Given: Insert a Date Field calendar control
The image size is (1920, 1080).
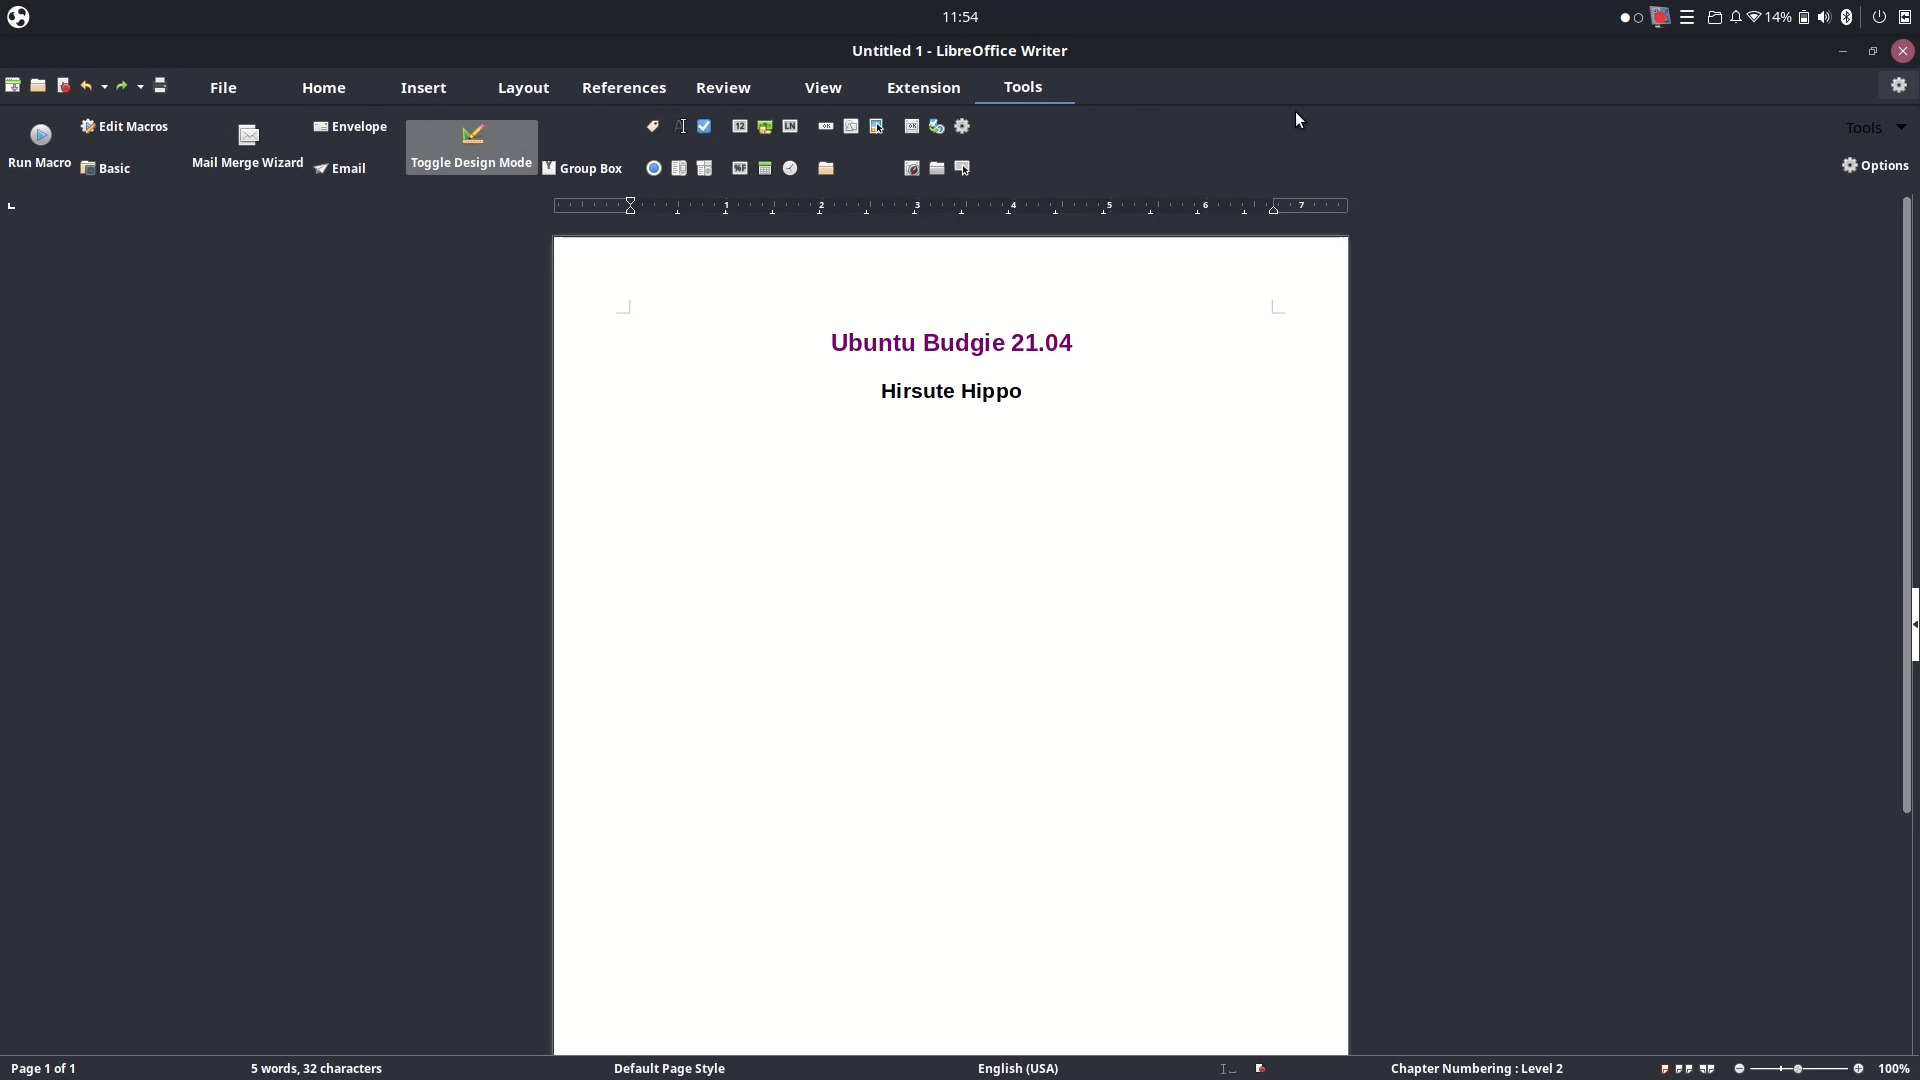Looking at the screenshot, I should (x=765, y=168).
